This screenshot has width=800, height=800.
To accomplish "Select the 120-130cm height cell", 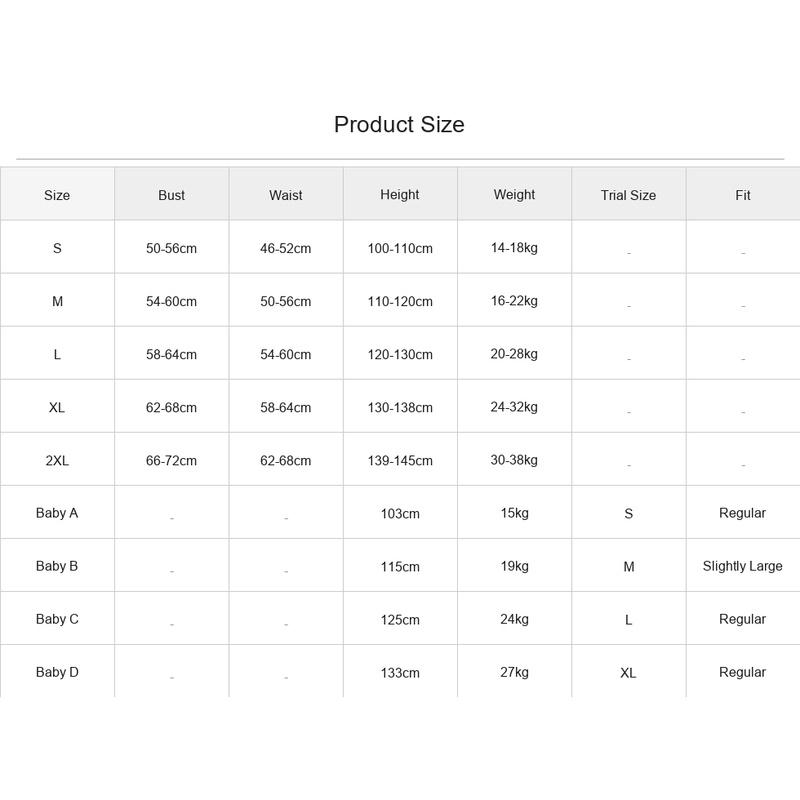I will click(400, 354).
